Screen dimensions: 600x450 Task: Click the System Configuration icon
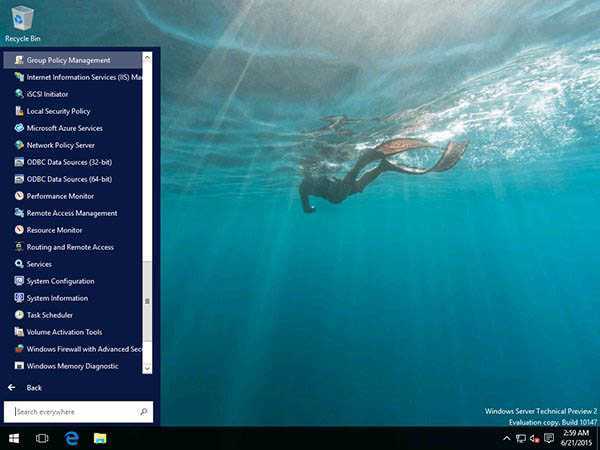click(x=19, y=281)
